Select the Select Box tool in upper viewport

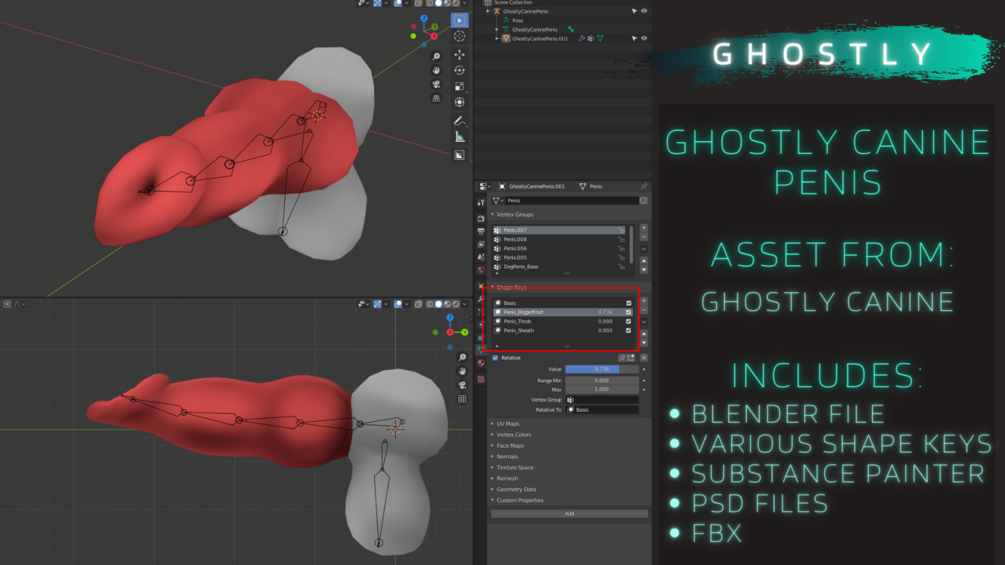point(460,20)
